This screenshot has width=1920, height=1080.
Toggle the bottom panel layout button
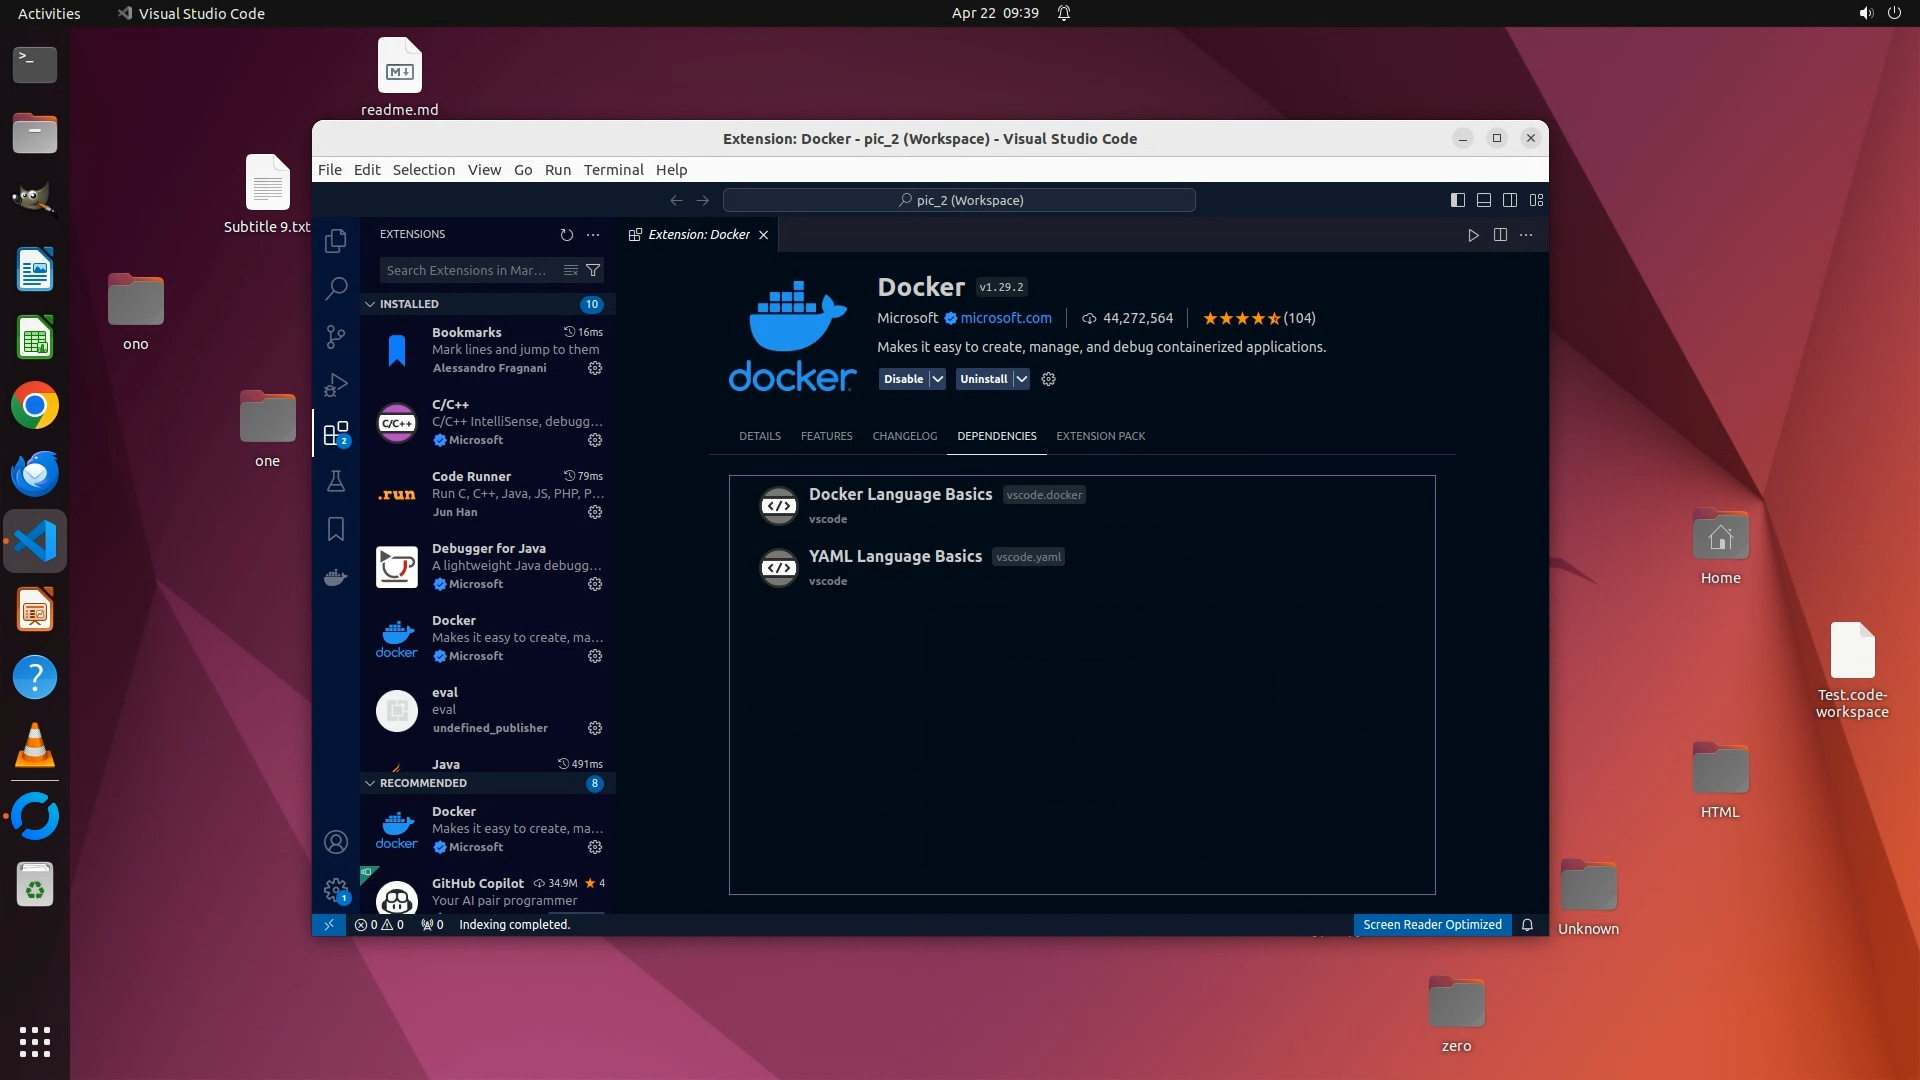point(1484,200)
